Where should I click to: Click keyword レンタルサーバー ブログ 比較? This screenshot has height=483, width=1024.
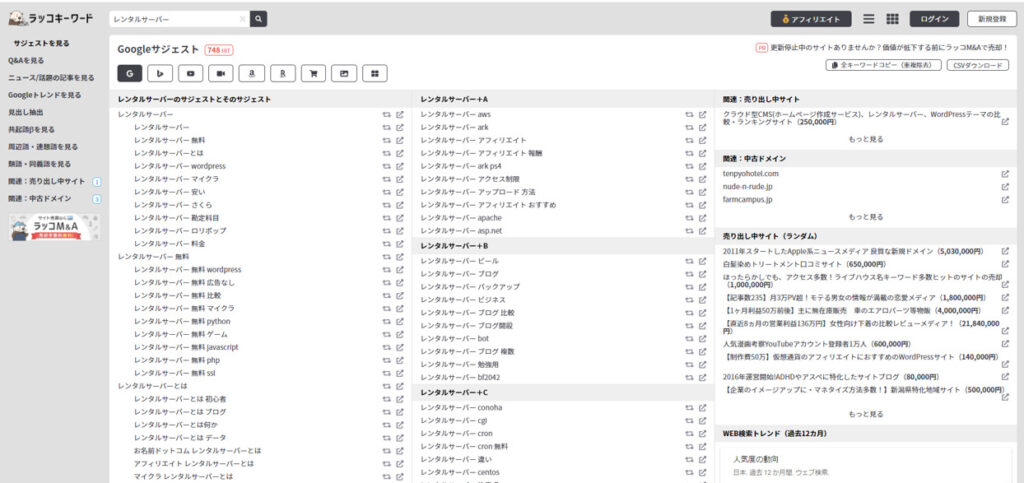click(467, 313)
